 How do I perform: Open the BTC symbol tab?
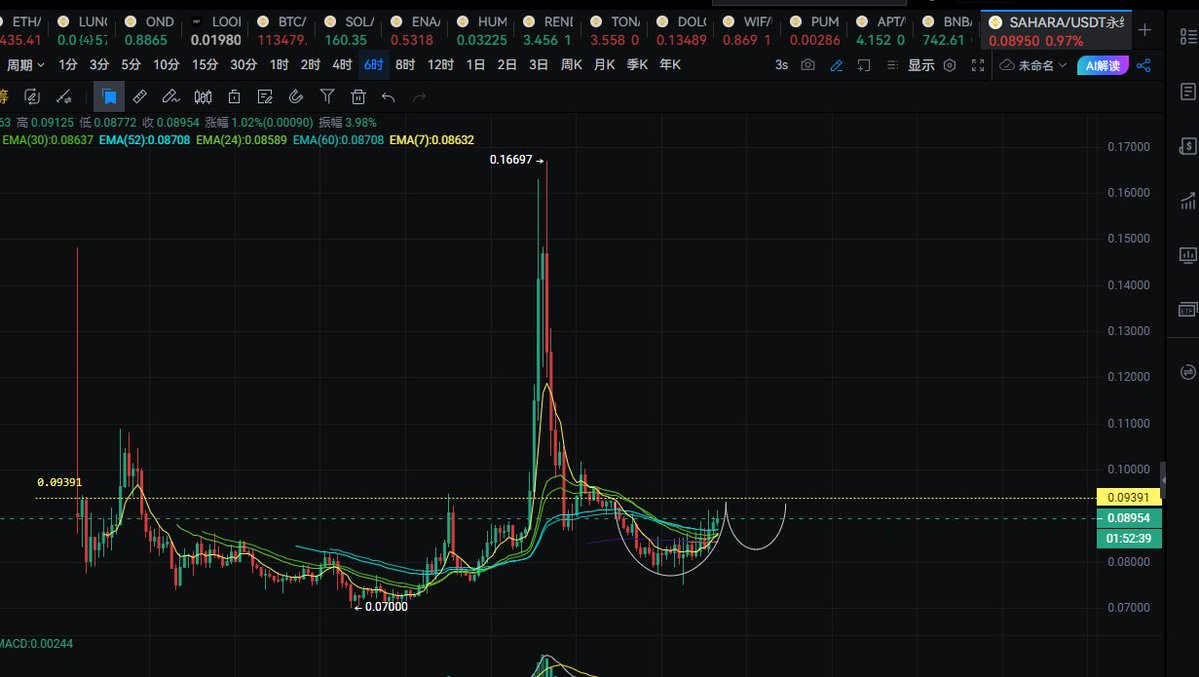pos(282,31)
